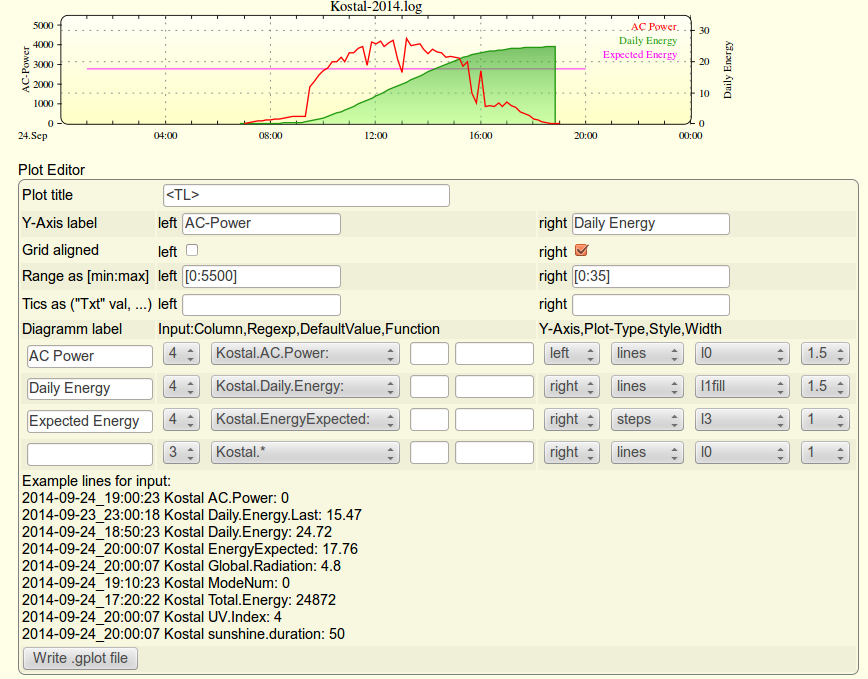Open the steps plot-type dropdown
Screen dimensions: 868x679
point(646,420)
